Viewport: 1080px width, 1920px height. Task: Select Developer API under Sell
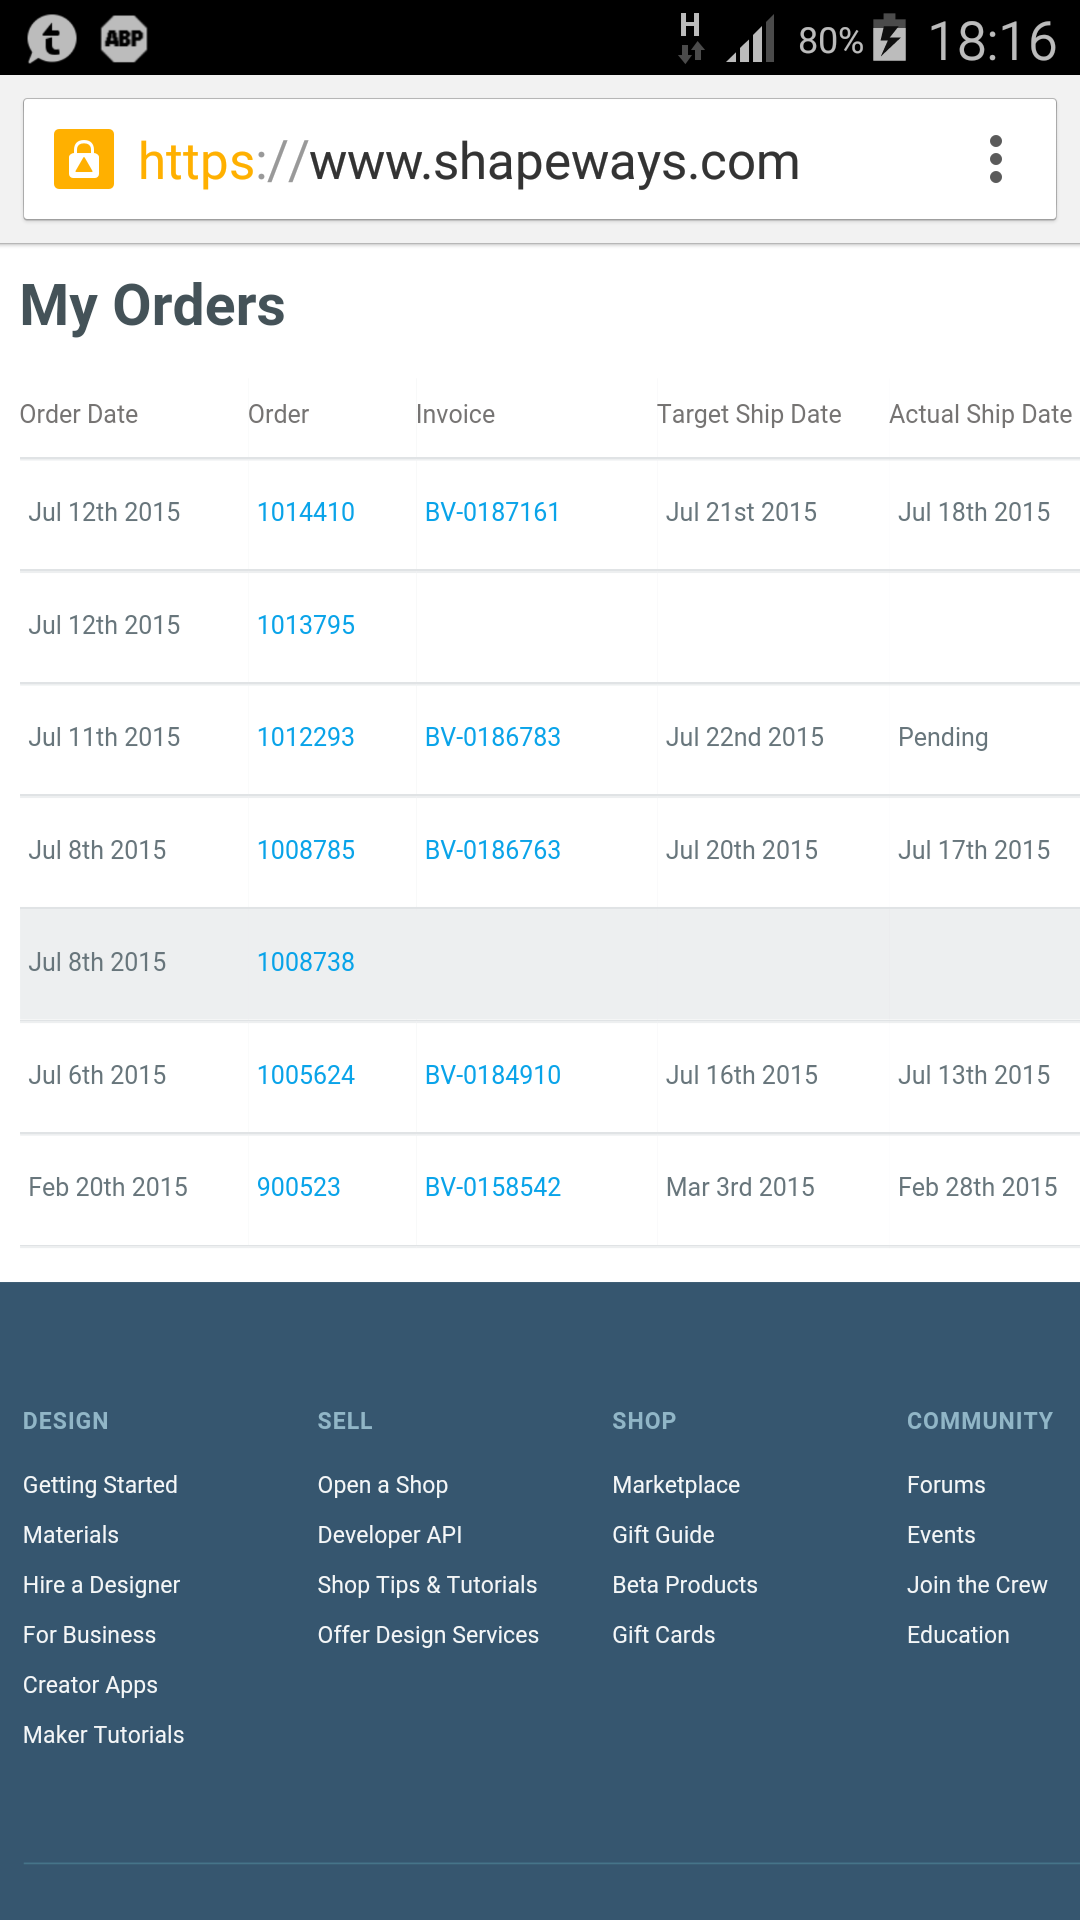tap(389, 1535)
